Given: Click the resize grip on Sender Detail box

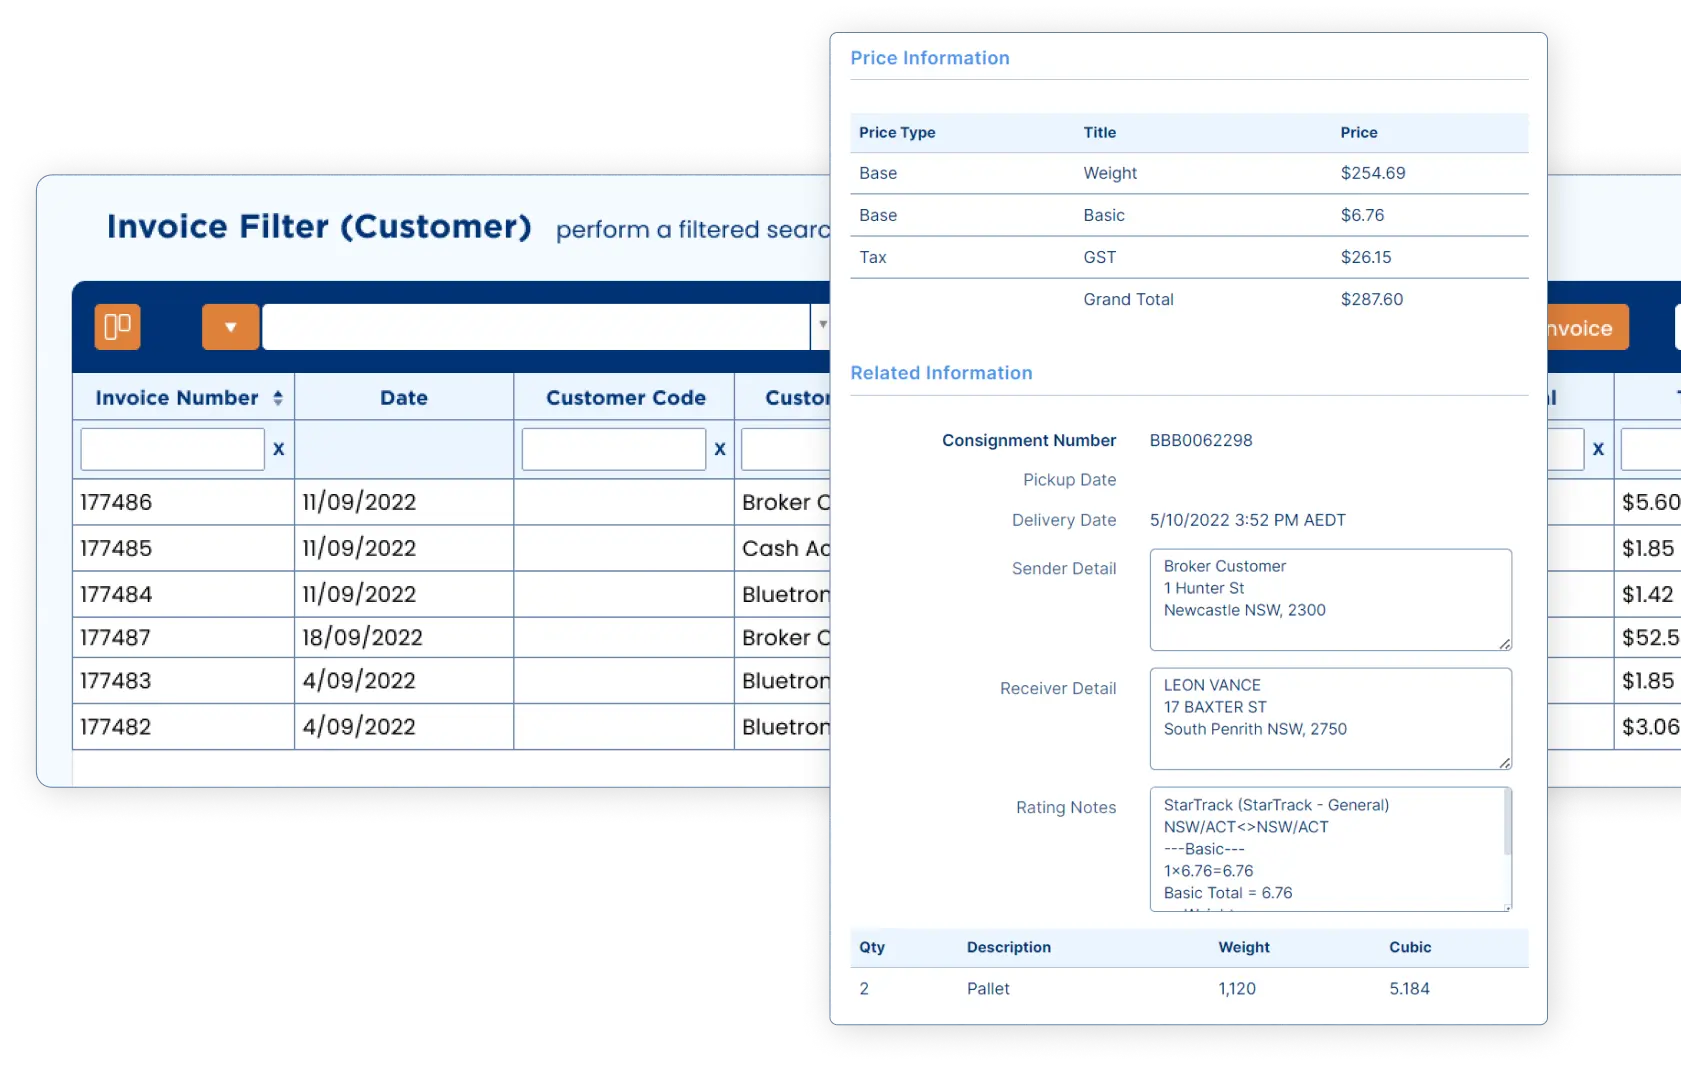Looking at the screenshot, I should [x=1503, y=645].
